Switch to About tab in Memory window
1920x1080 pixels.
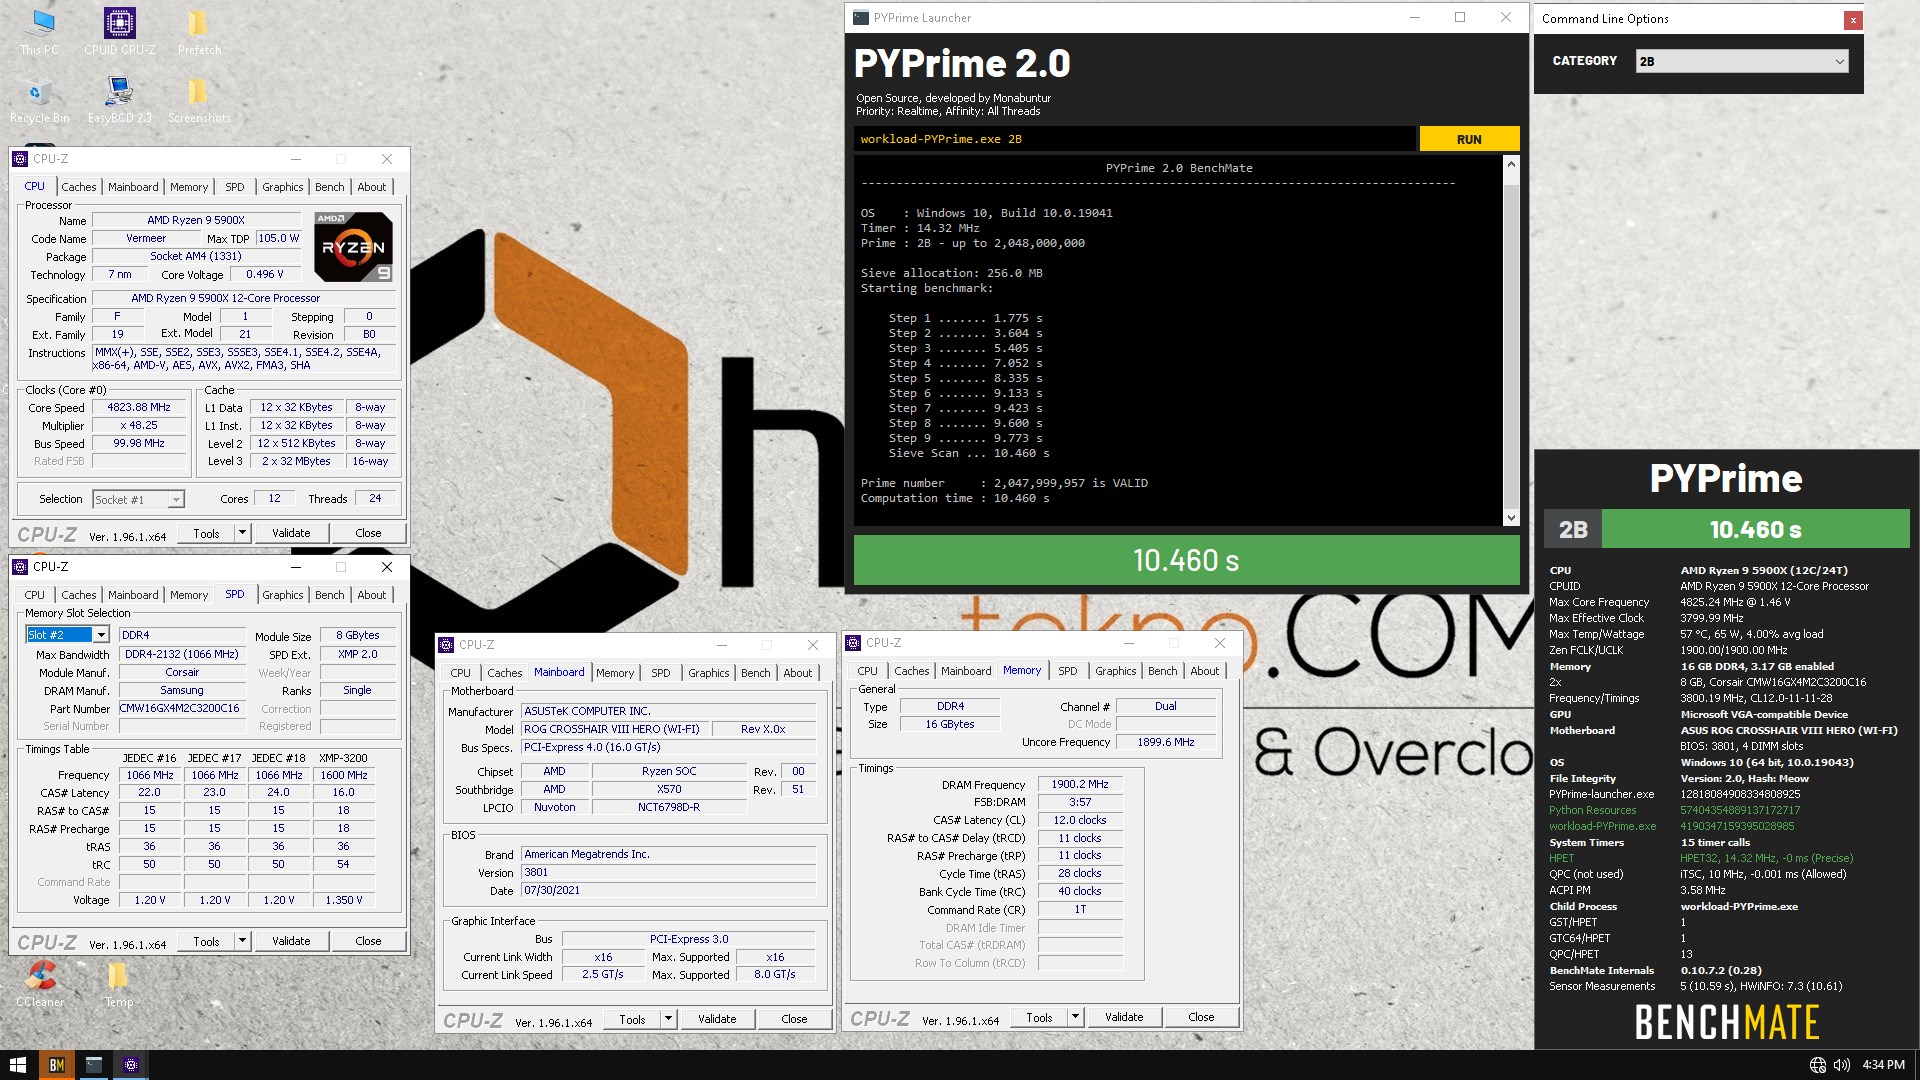tap(1204, 671)
